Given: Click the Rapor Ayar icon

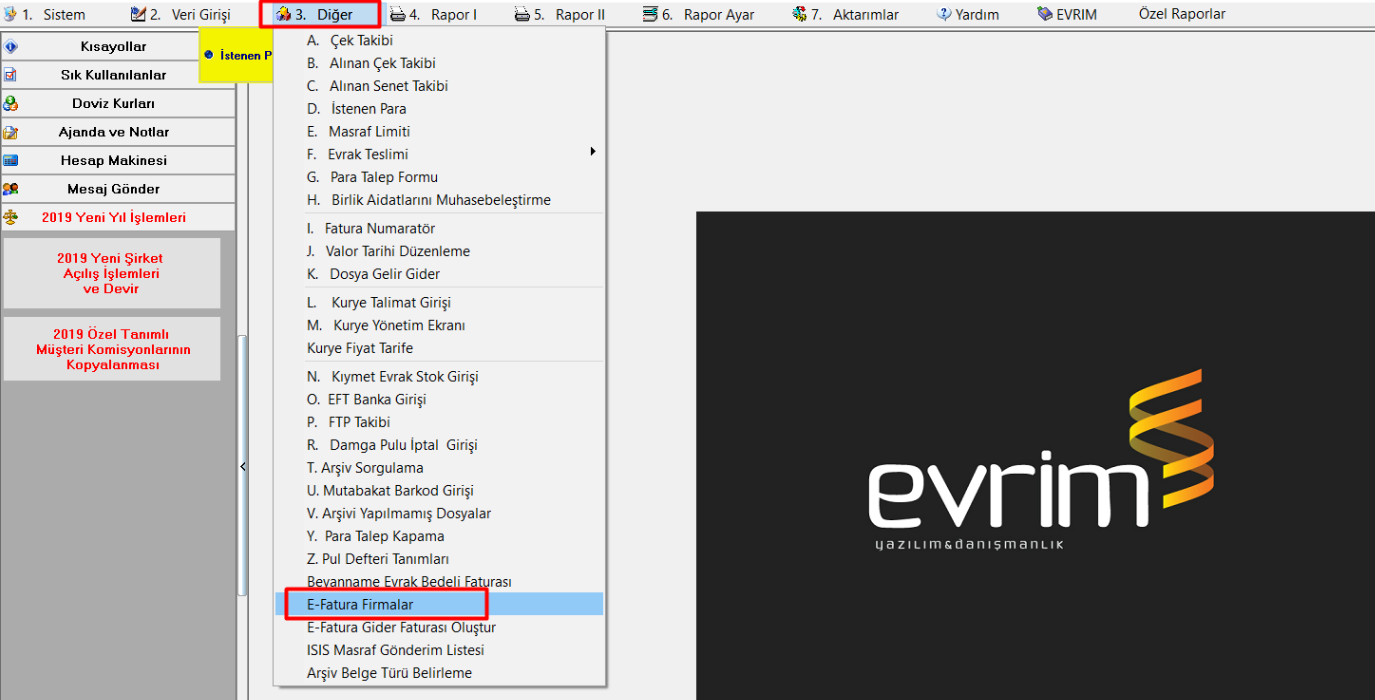Looking at the screenshot, I should tap(650, 14).
